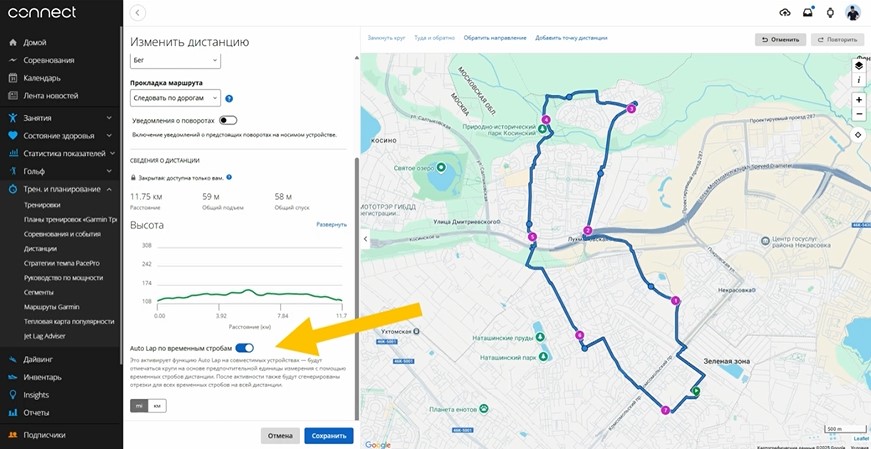Click waypoint marker 7 on the route

(665, 410)
